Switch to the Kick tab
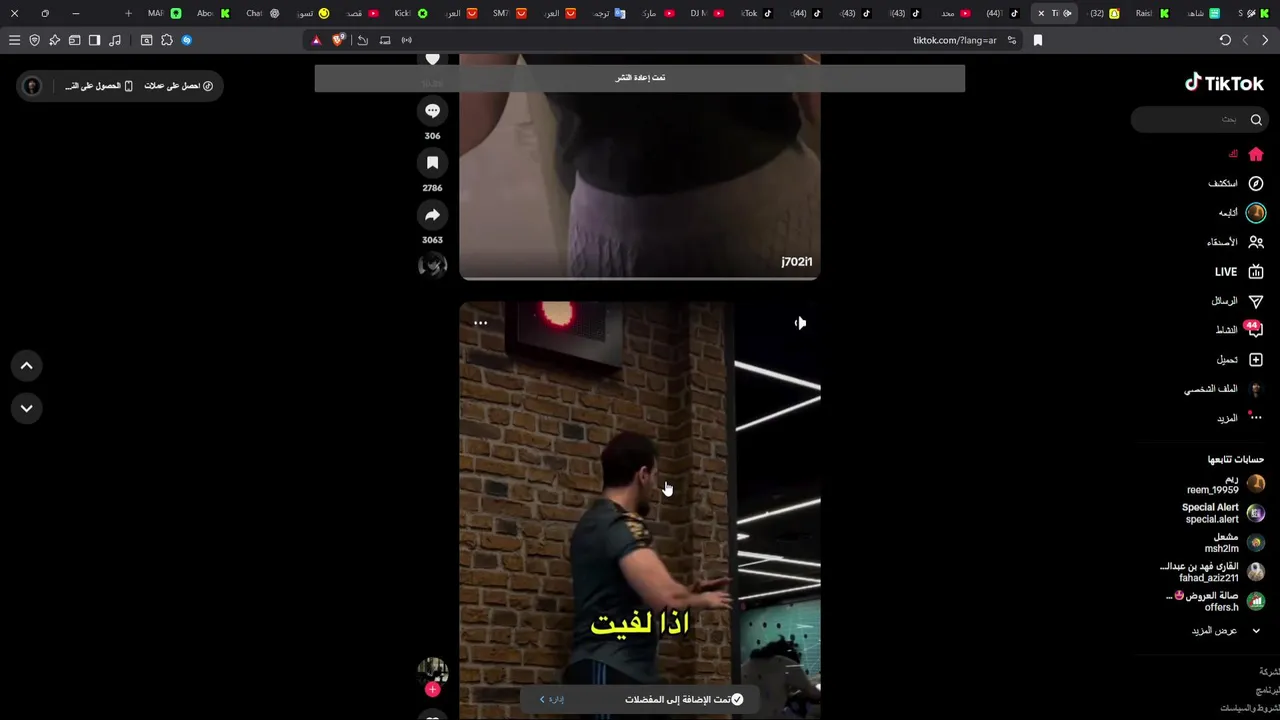Viewport: 1280px width, 720px height. pyautogui.click(x=411, y=13)
